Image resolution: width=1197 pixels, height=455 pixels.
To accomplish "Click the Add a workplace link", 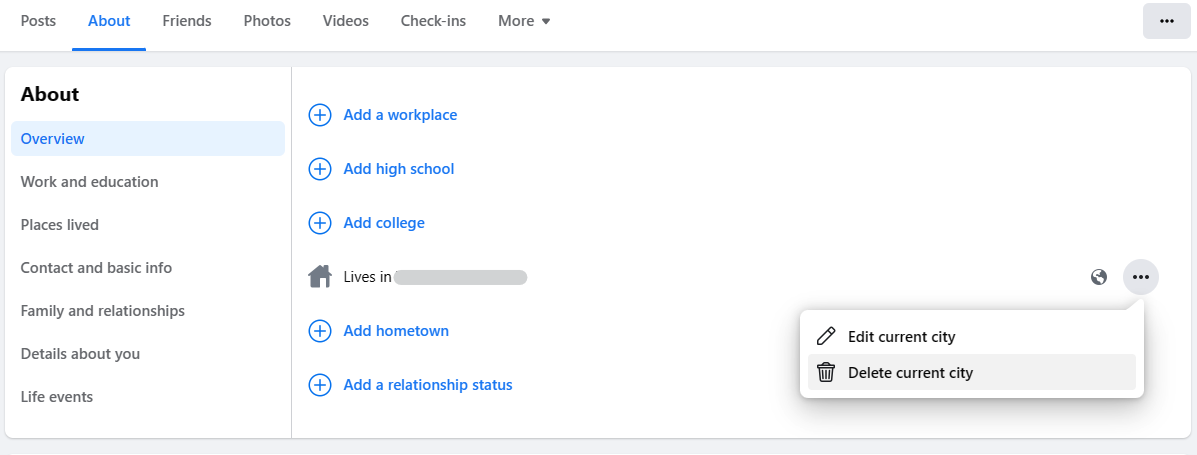I will [x=400, y=115].
